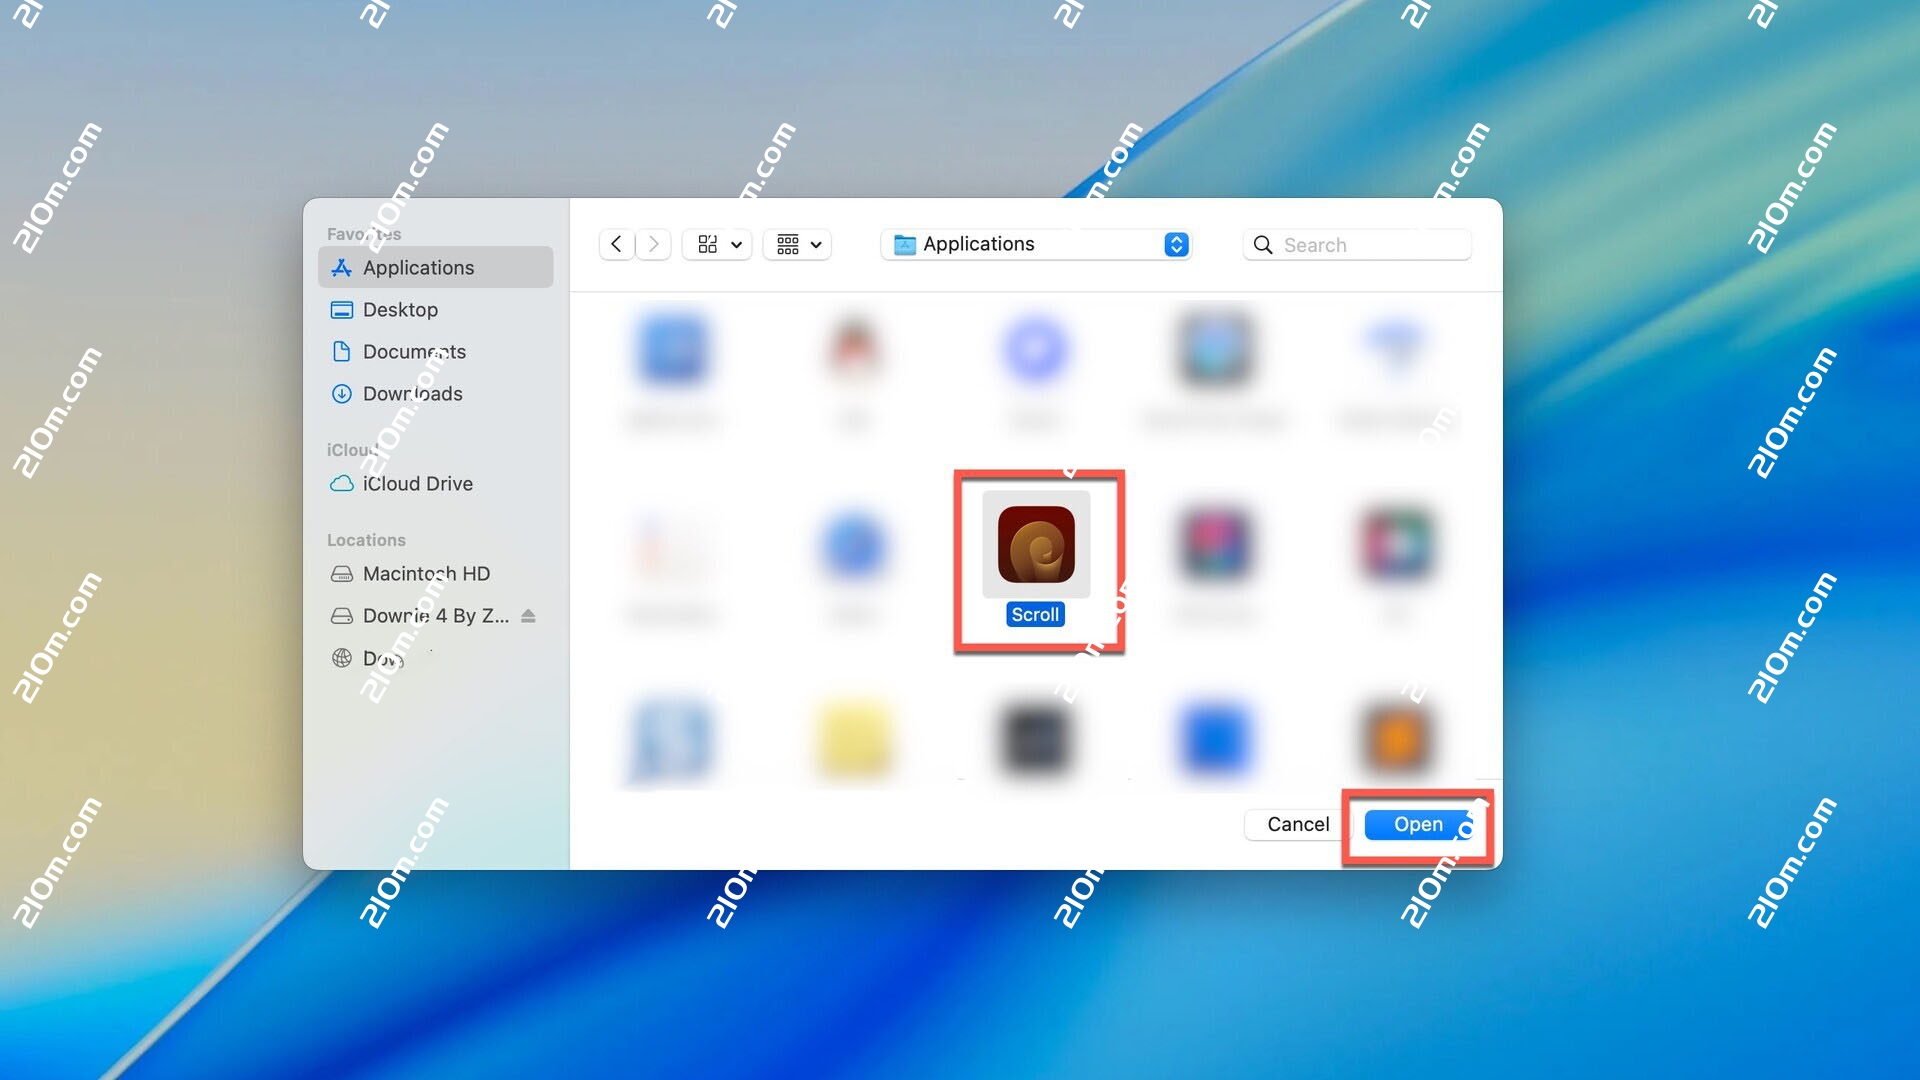Click the back navigation arrow
The image size is (1920, 1080).
(x=616, y=244)
